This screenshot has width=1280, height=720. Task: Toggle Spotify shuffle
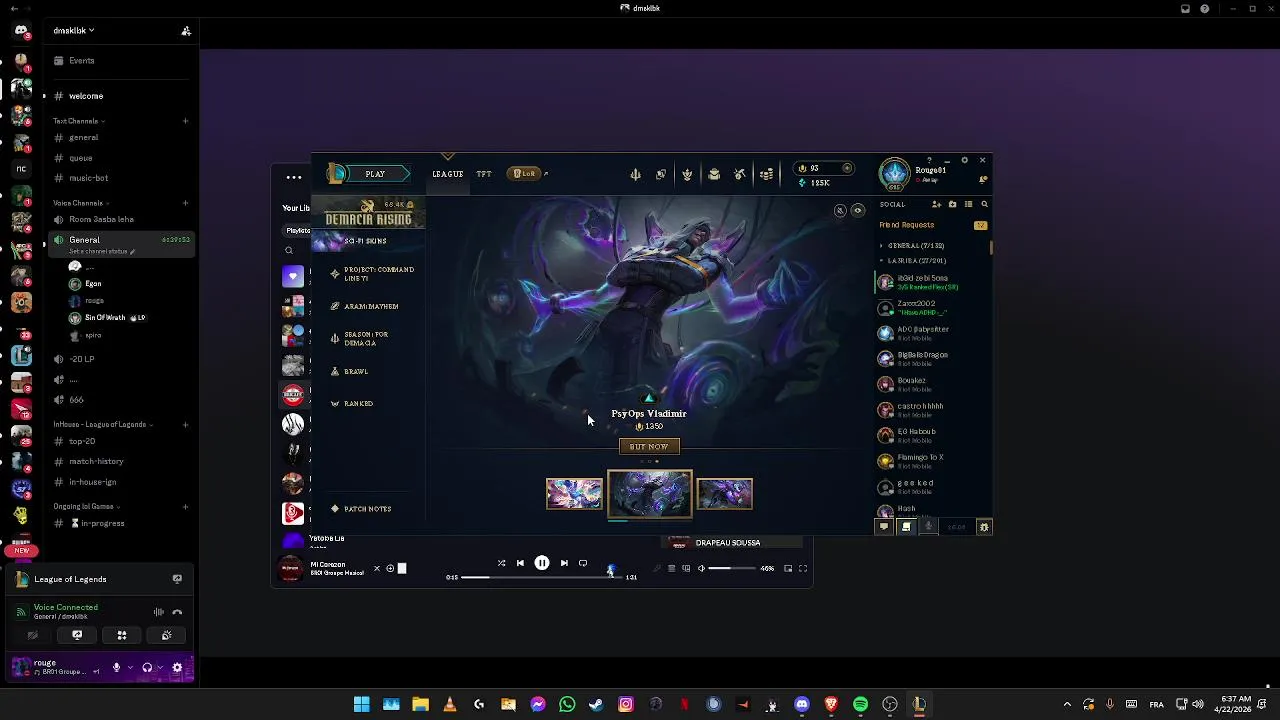501,563
